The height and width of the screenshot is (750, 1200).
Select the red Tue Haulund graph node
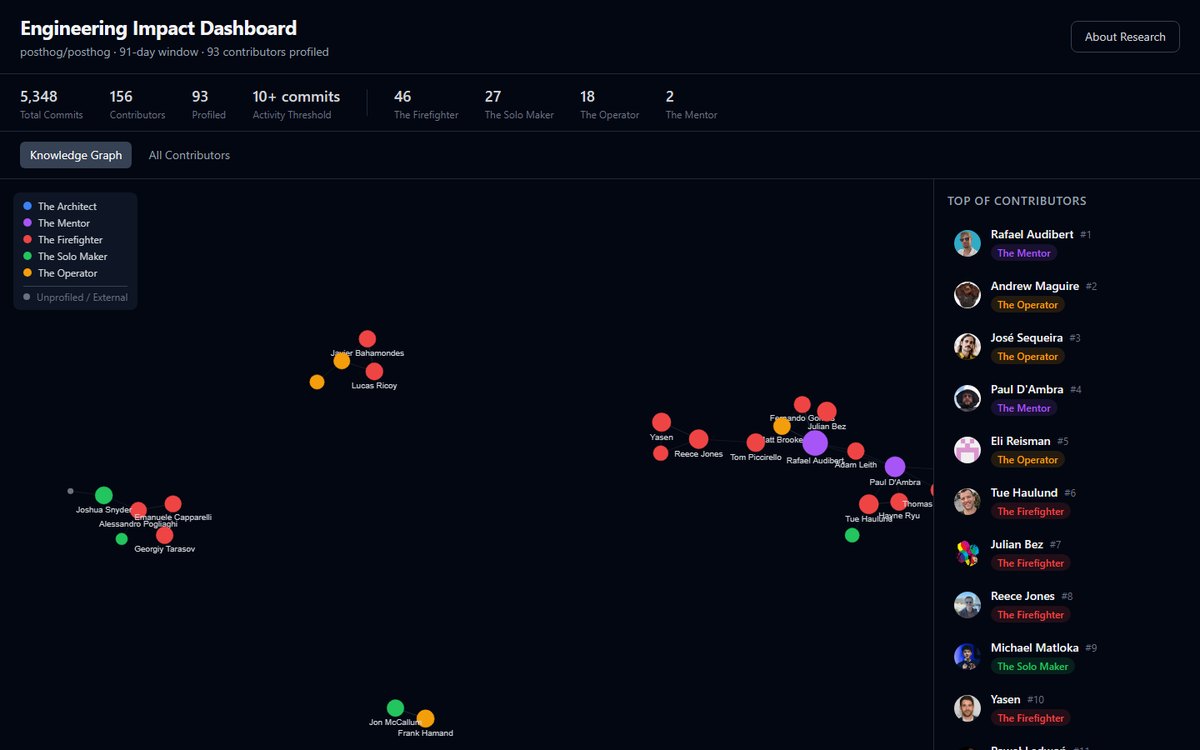869,504
